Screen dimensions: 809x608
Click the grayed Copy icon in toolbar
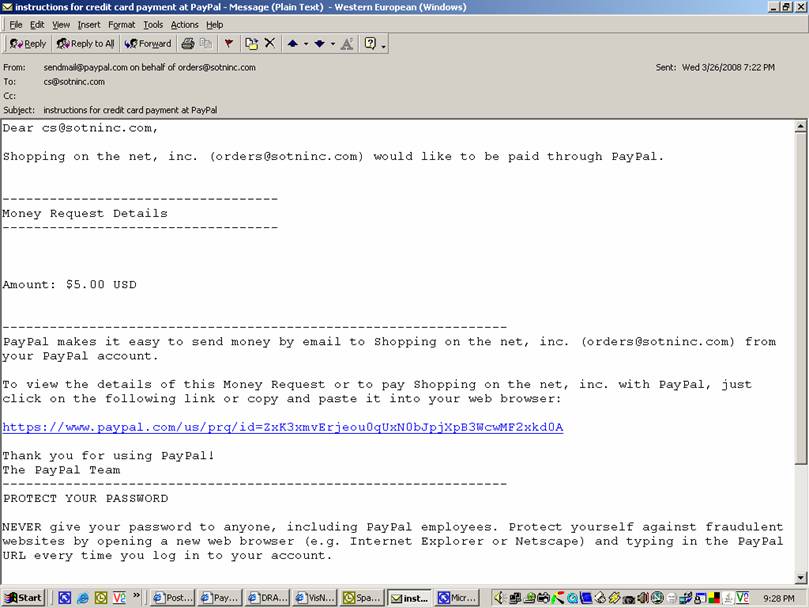(x=206, y=44)
